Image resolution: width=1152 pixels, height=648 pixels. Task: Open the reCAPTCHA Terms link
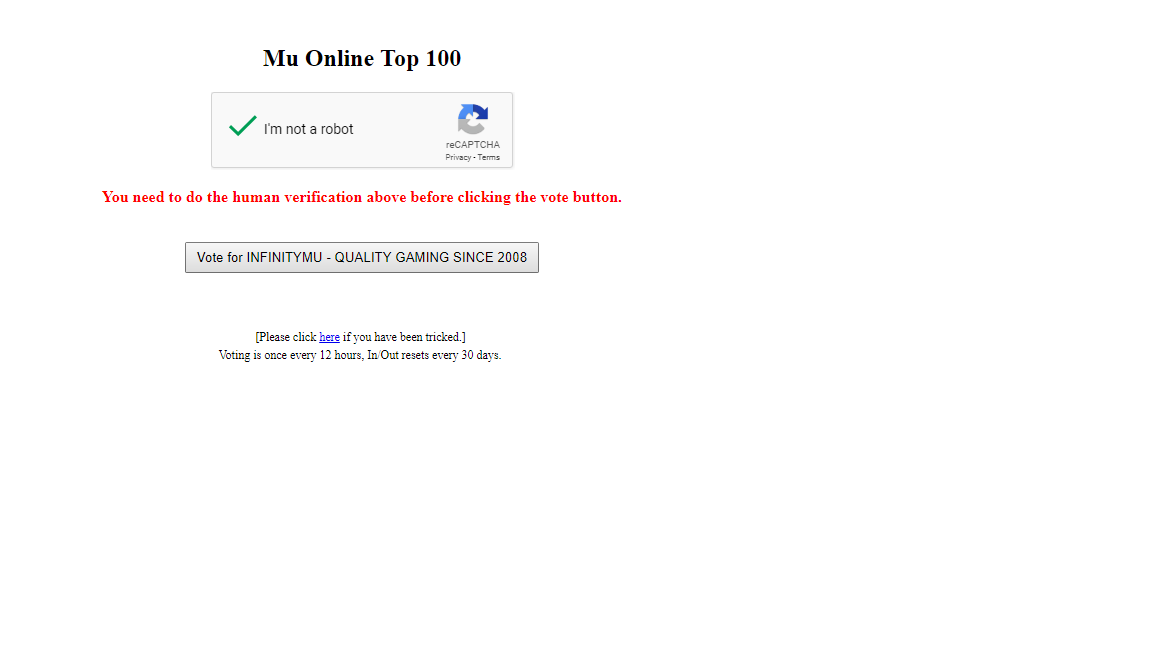coord(489,157)
